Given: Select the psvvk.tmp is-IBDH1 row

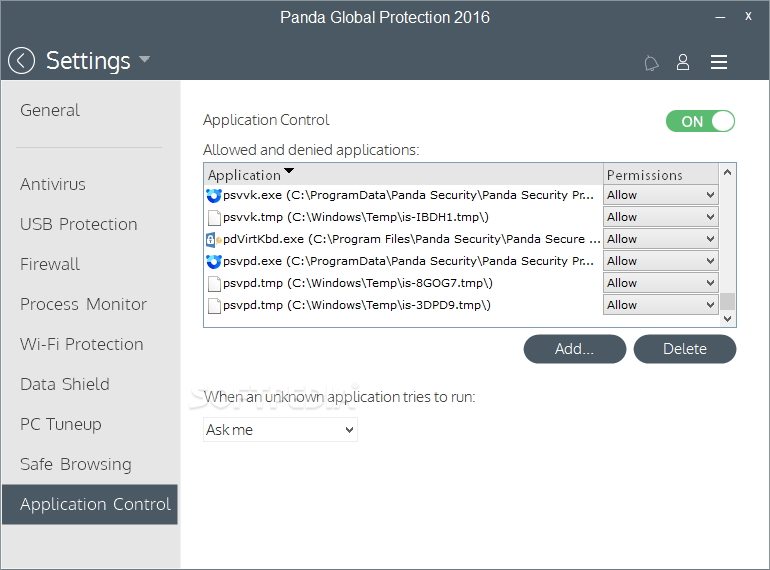Looking at the screenshot, I should click(x=403, y=217).
